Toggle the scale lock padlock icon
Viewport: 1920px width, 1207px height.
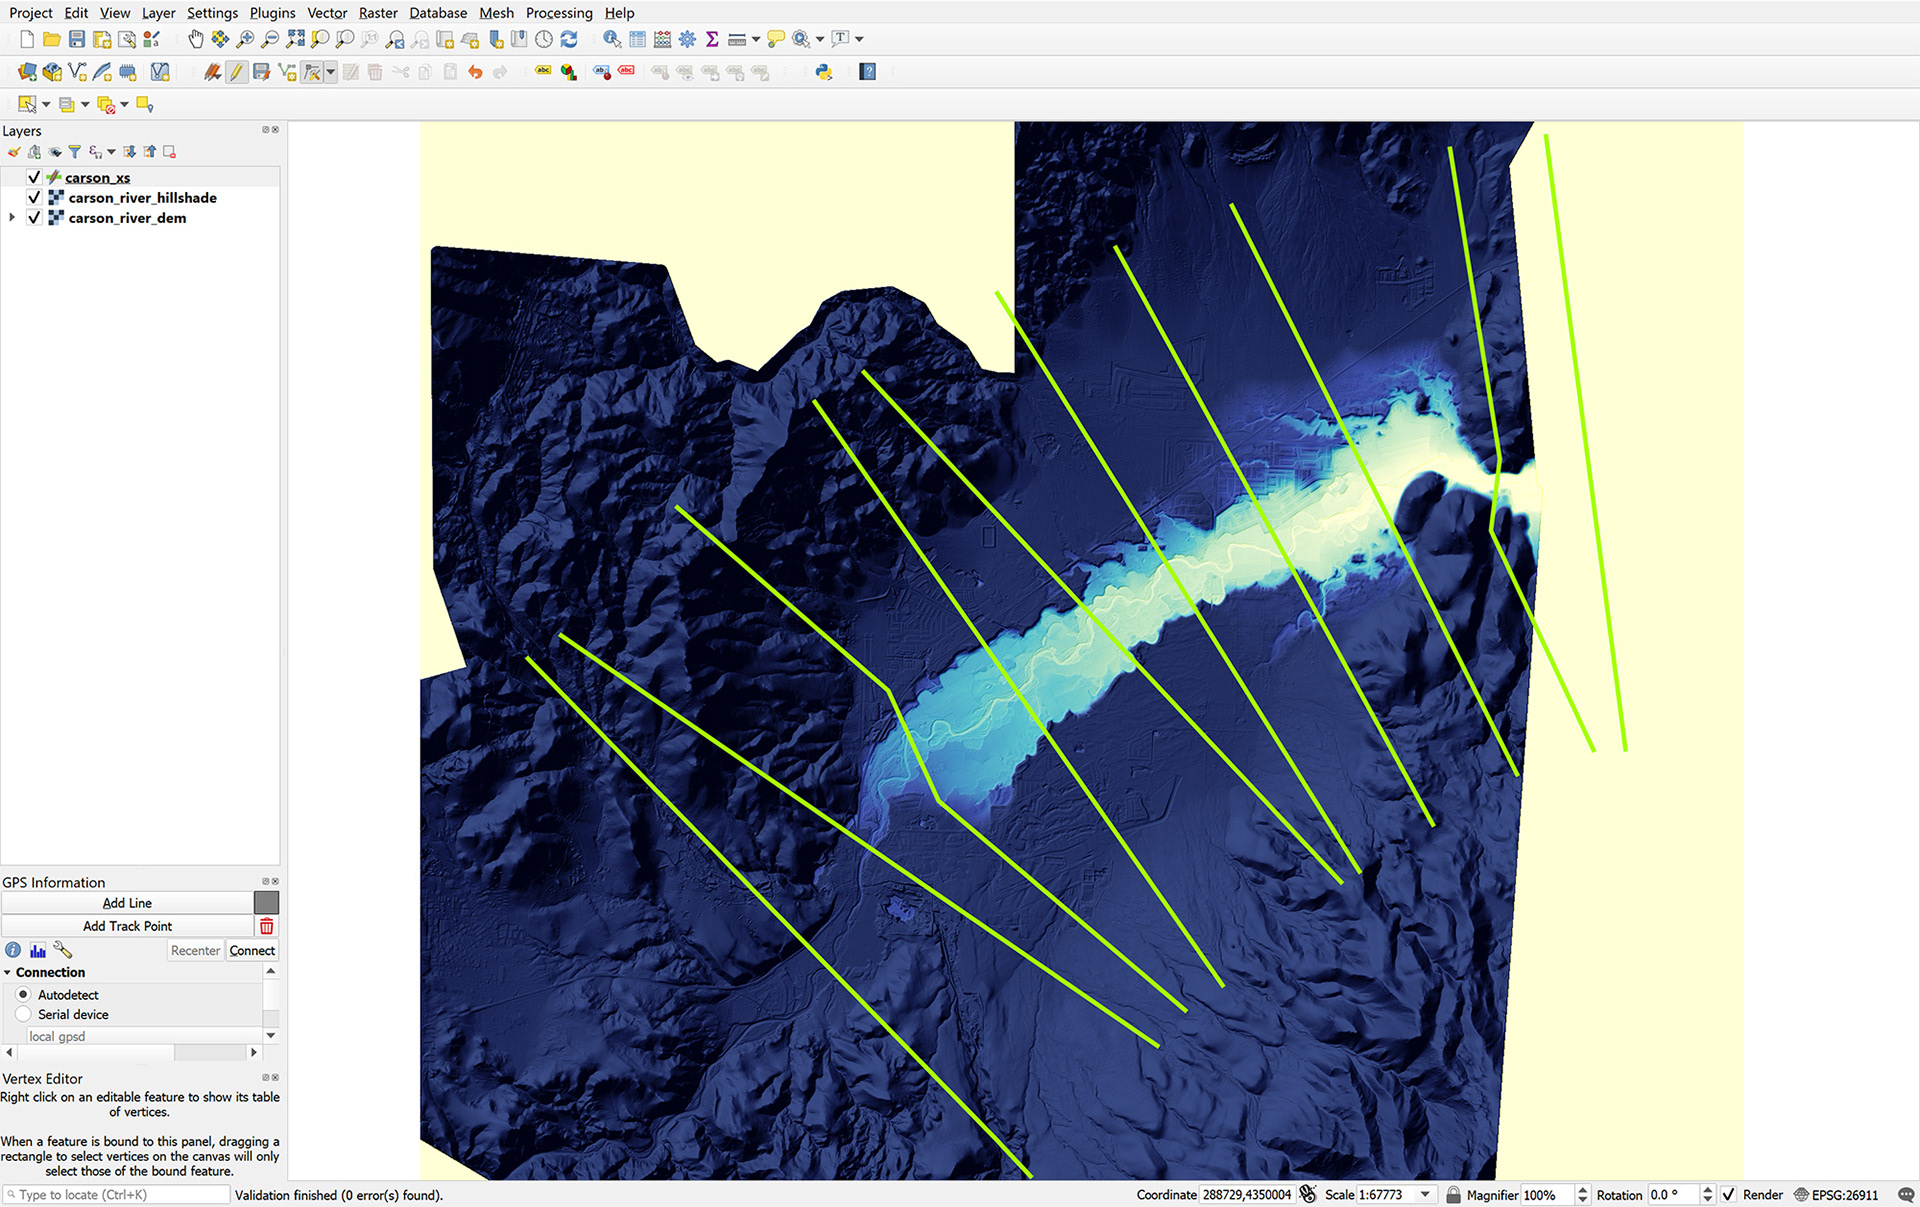pos(1454,1194)
